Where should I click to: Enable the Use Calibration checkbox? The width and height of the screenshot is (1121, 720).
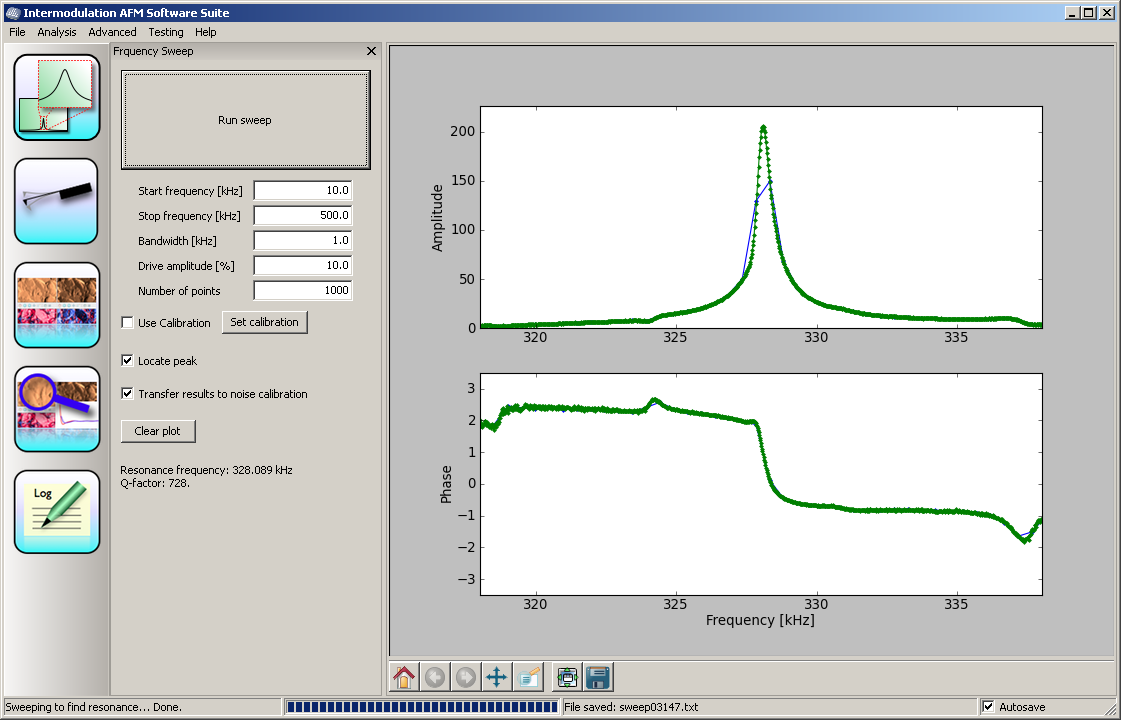pos(127,322)
